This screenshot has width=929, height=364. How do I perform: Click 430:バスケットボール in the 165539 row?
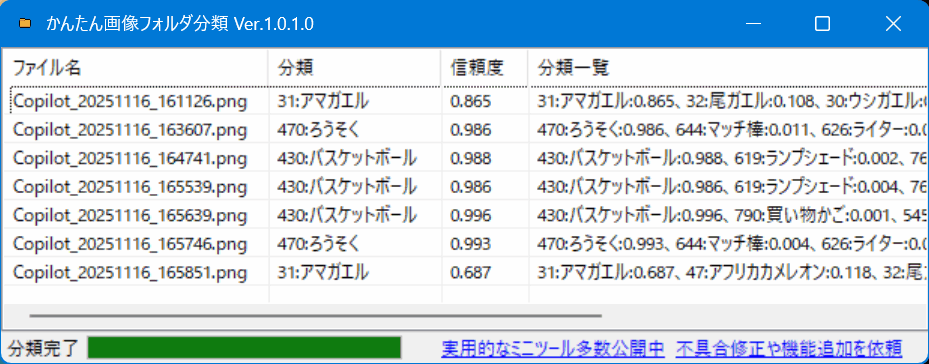click(347, 187)
